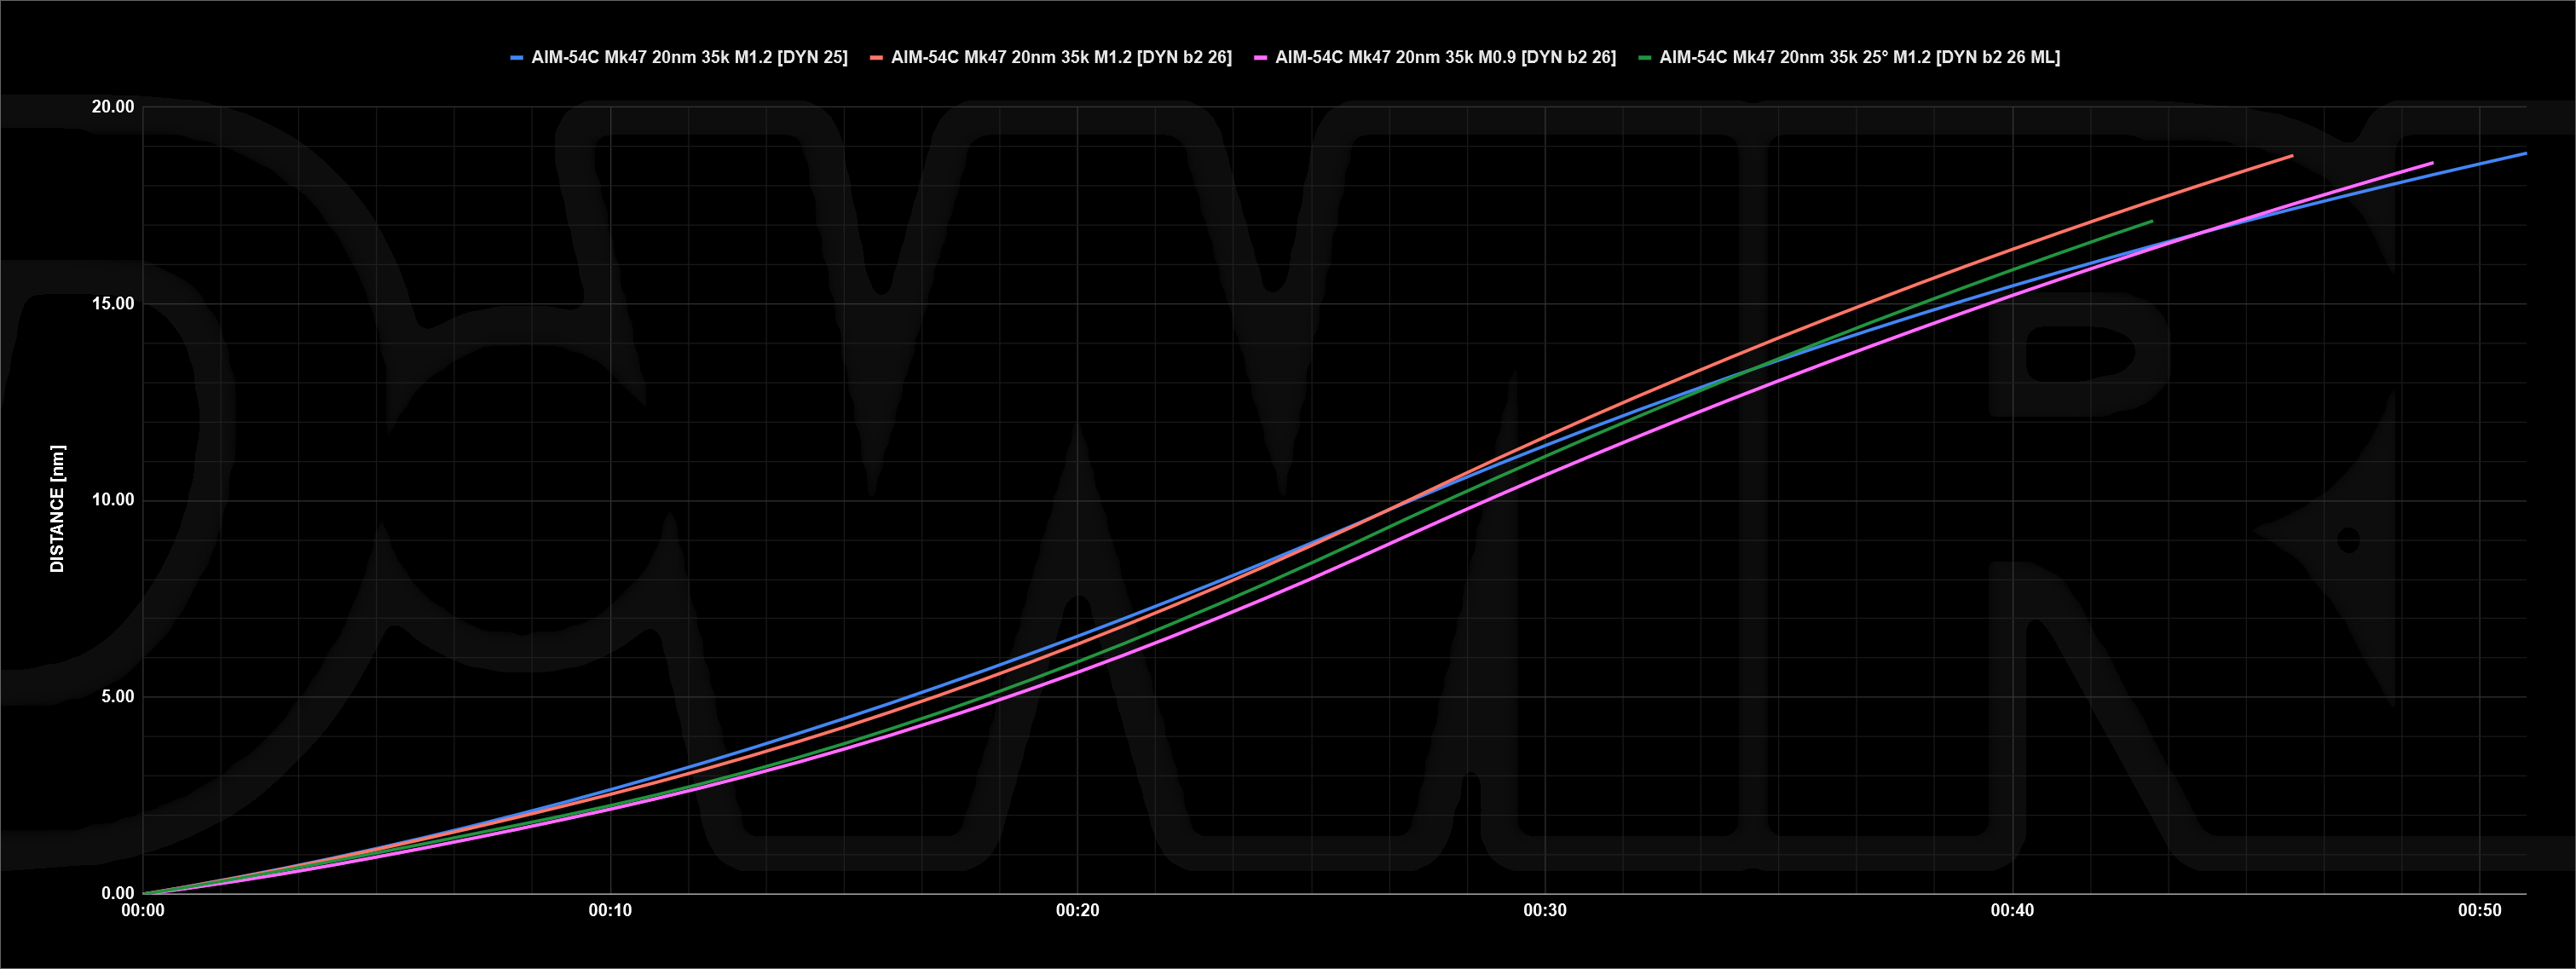Click the 00:40 time axis label
Viewport: 2576px width, 969px height.
(2012, 910)
